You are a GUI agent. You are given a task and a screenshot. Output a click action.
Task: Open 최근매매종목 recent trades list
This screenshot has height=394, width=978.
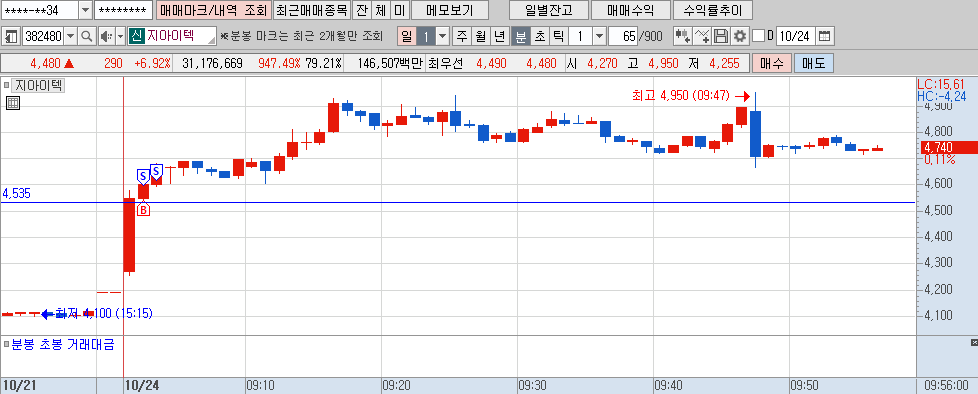312,10
